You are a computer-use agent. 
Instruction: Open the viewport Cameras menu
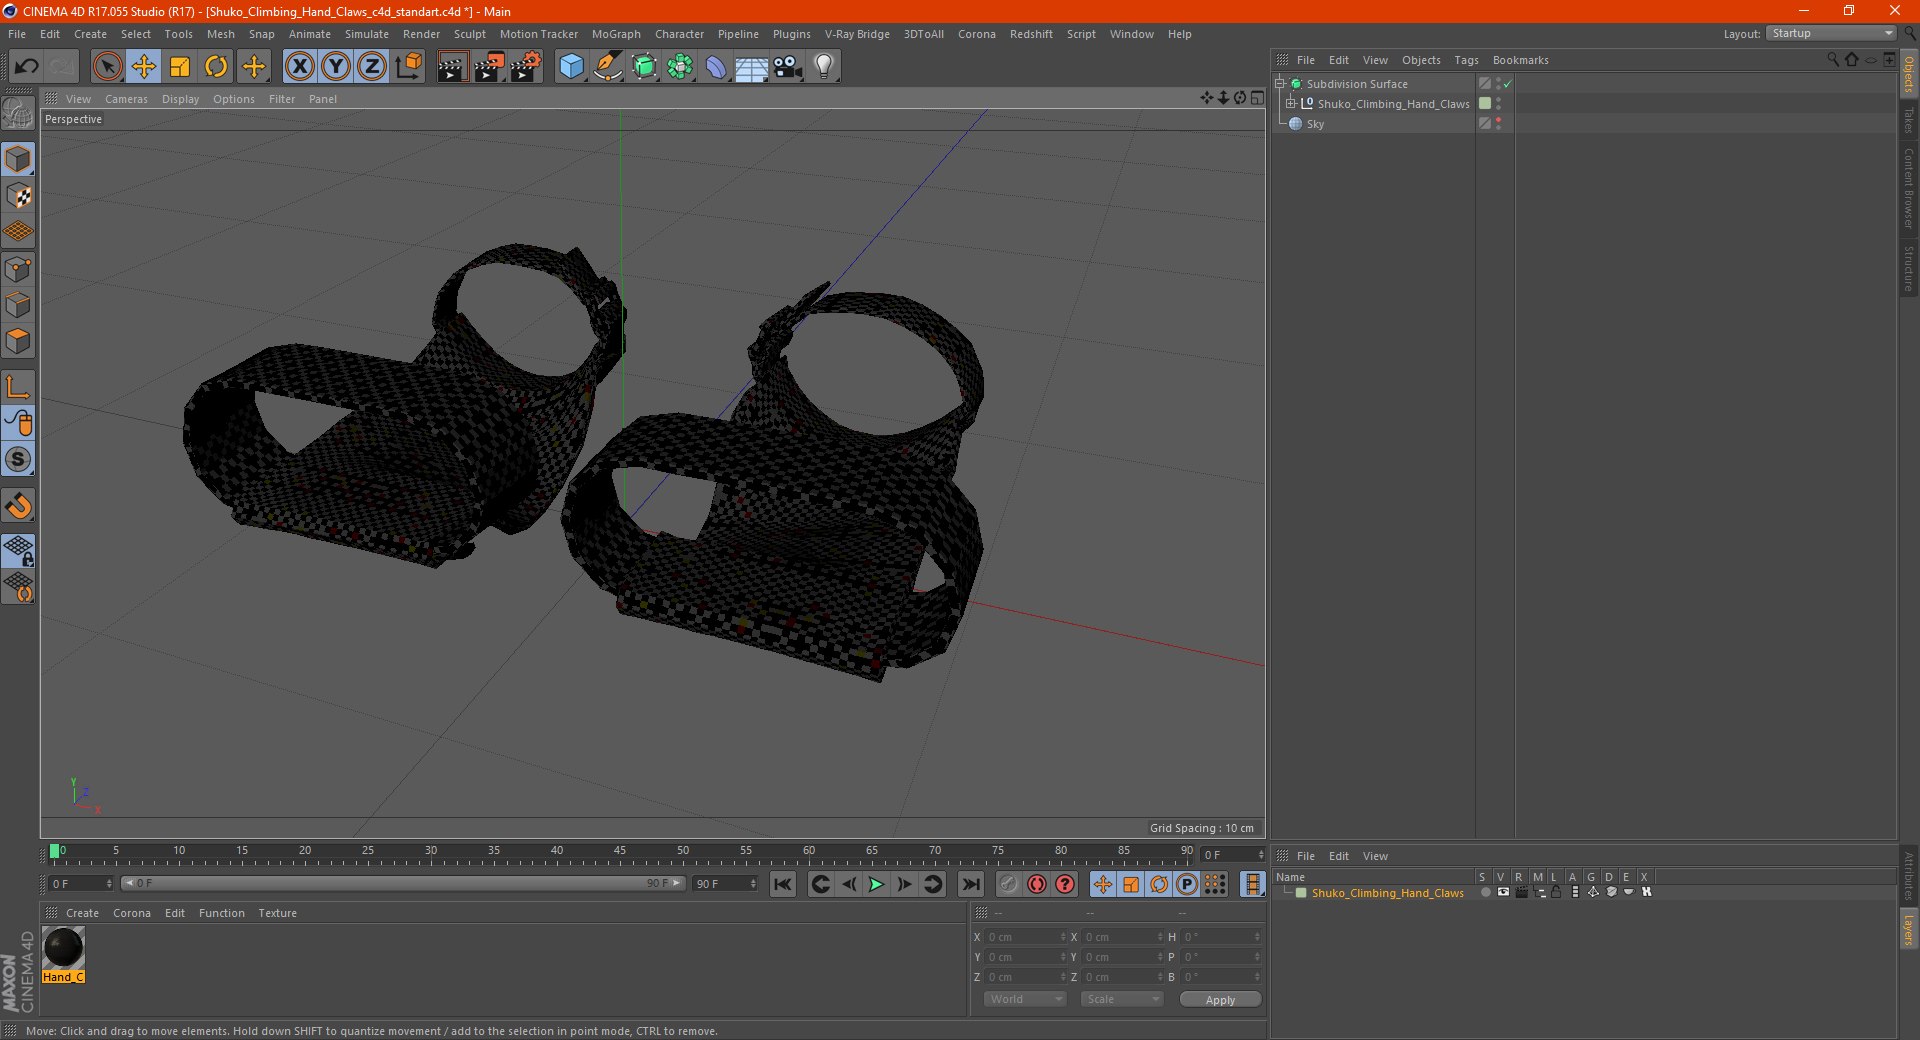126,99
